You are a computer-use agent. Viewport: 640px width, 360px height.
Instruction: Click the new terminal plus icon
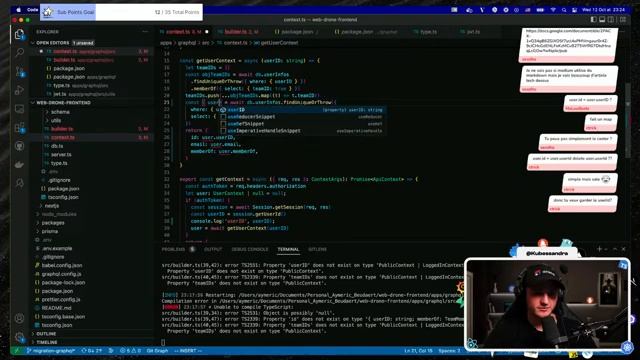[599, 249]
